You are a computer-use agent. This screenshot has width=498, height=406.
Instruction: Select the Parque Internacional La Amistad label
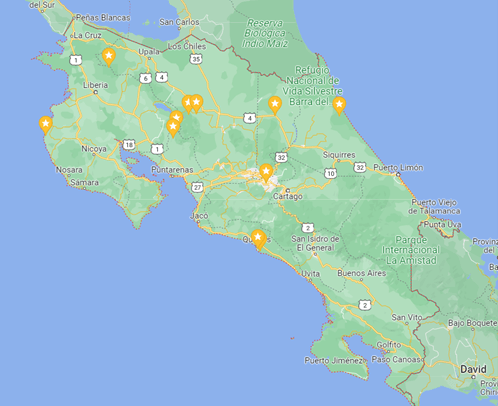tap(411, 250)
